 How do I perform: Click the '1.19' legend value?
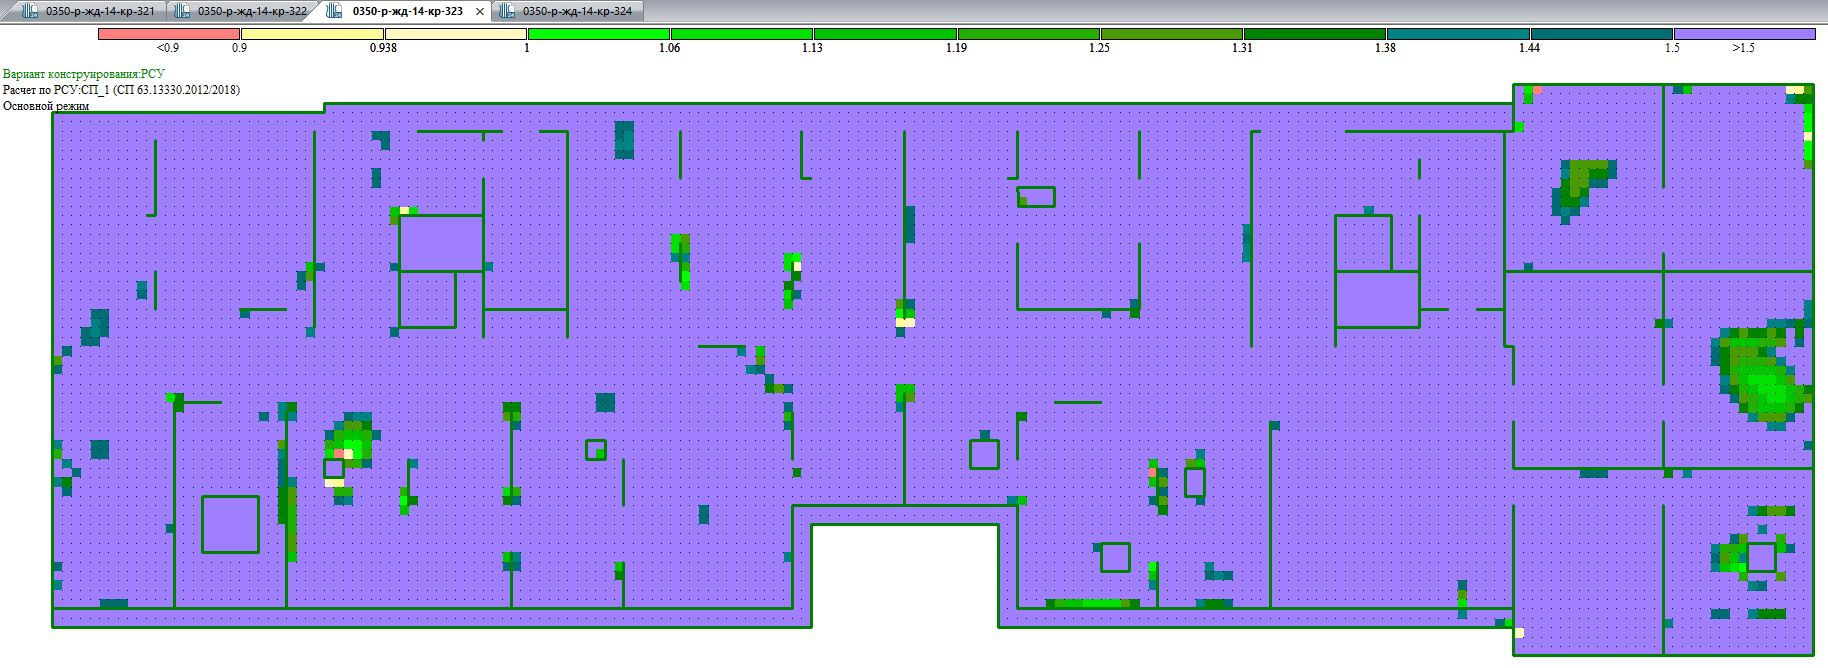click(956, 48)
